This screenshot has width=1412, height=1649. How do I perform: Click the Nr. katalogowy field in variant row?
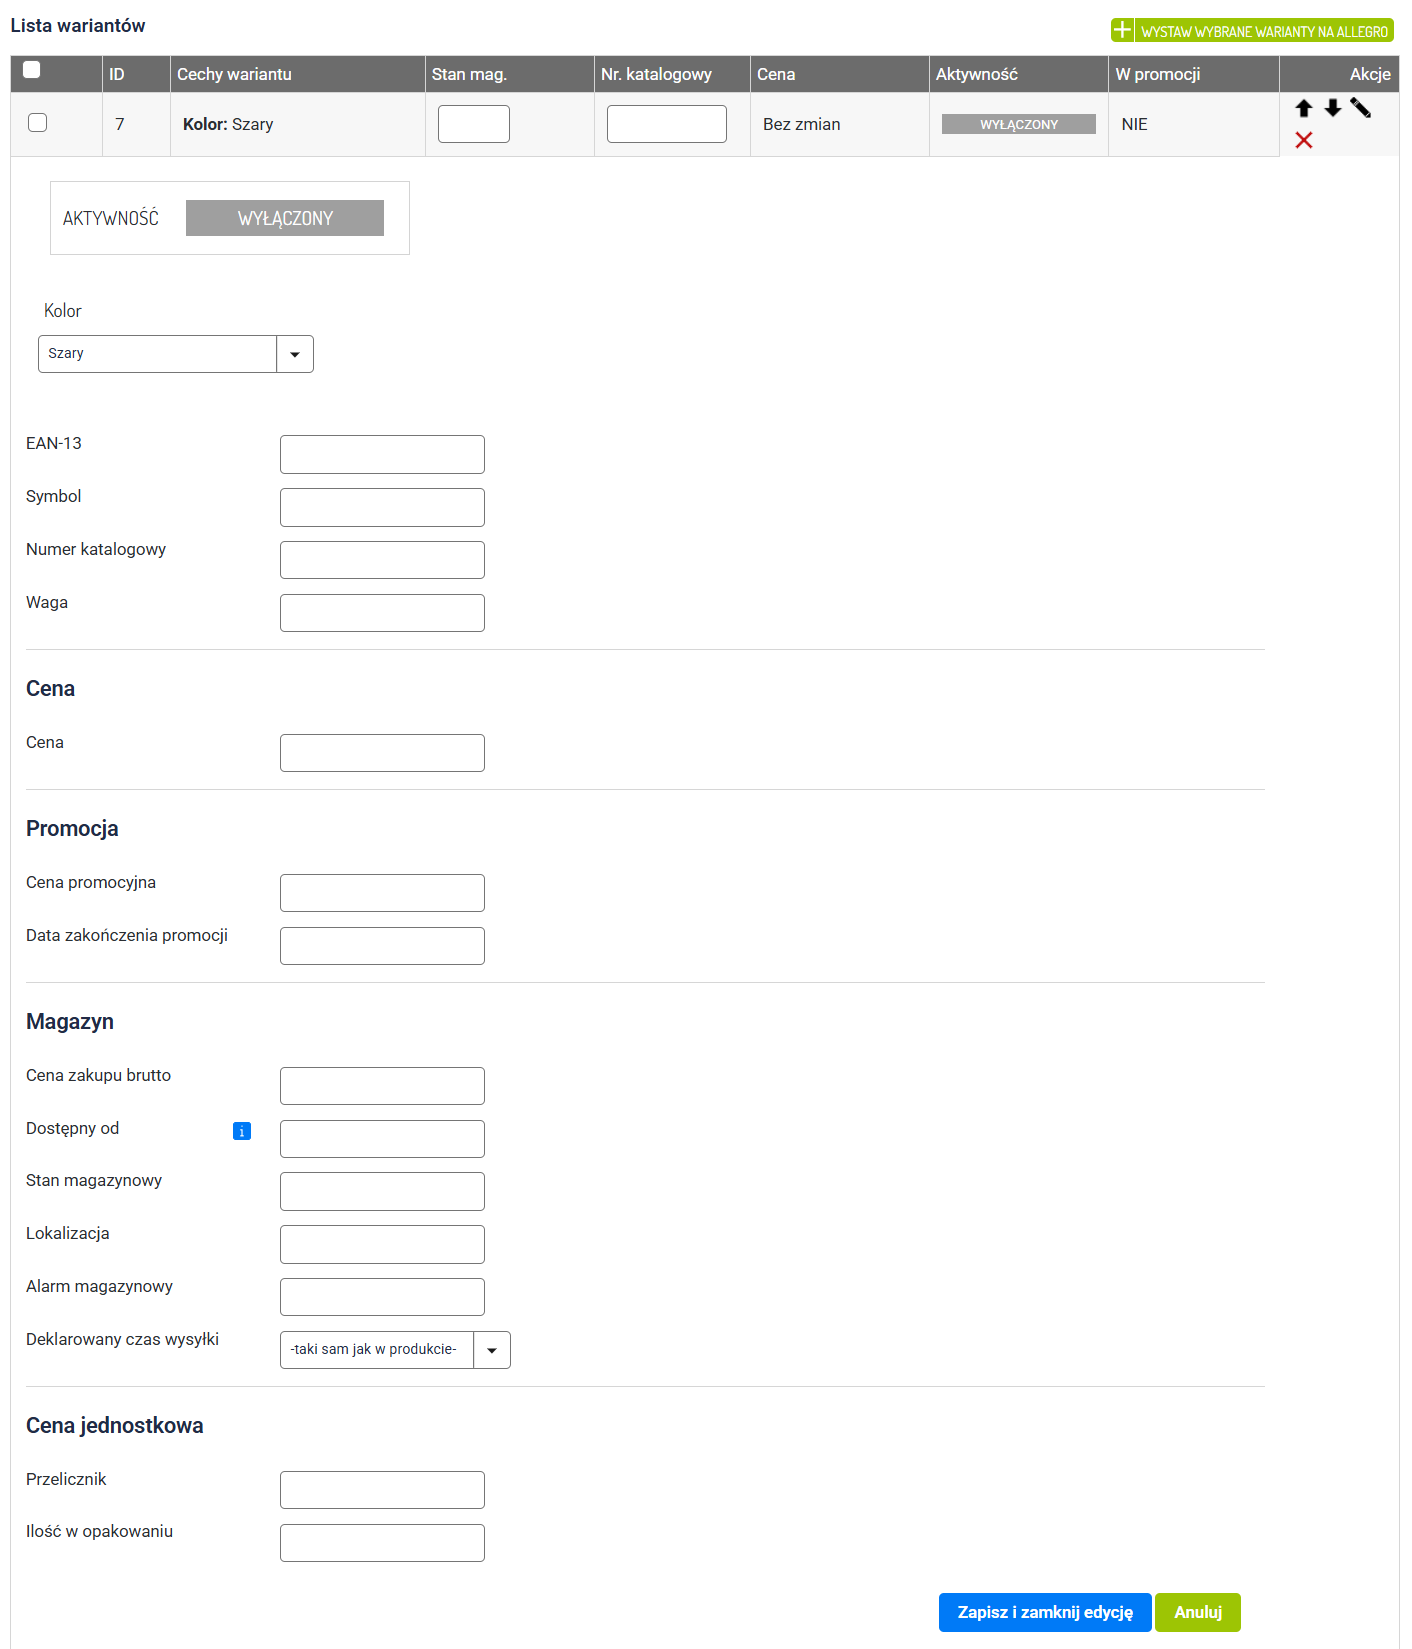tap(666, 124)
